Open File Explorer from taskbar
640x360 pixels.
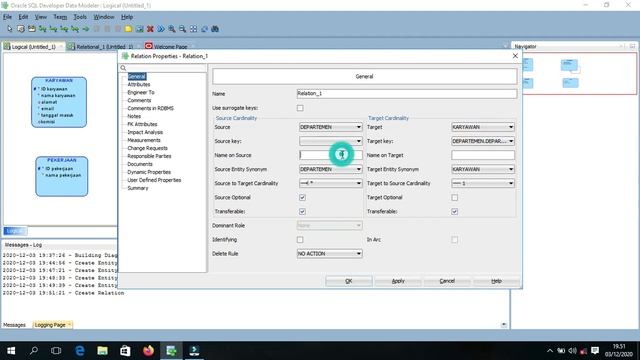pos(102,351)
